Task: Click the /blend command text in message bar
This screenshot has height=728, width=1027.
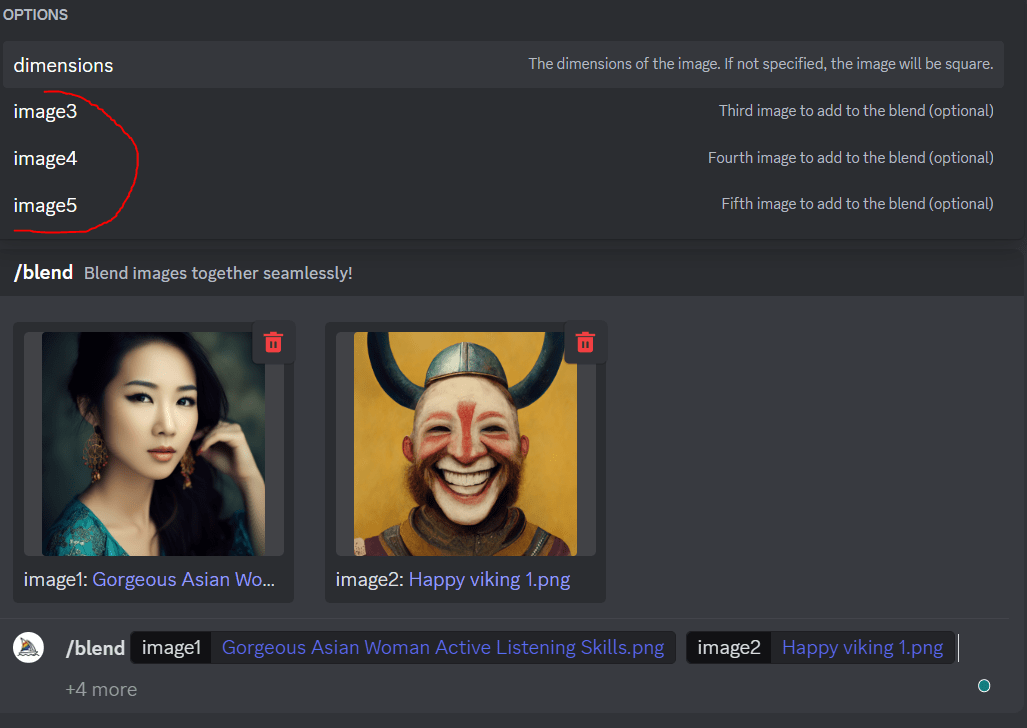Action: tap(95, 648)
